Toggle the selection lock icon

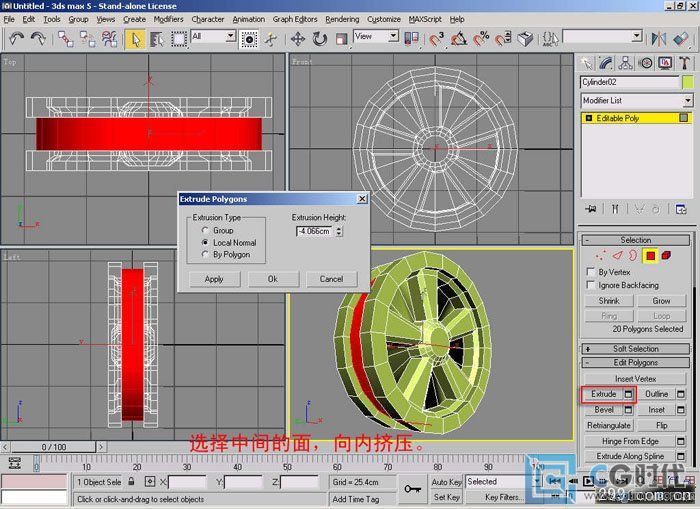pyautogui.click(x=131, y=482)
